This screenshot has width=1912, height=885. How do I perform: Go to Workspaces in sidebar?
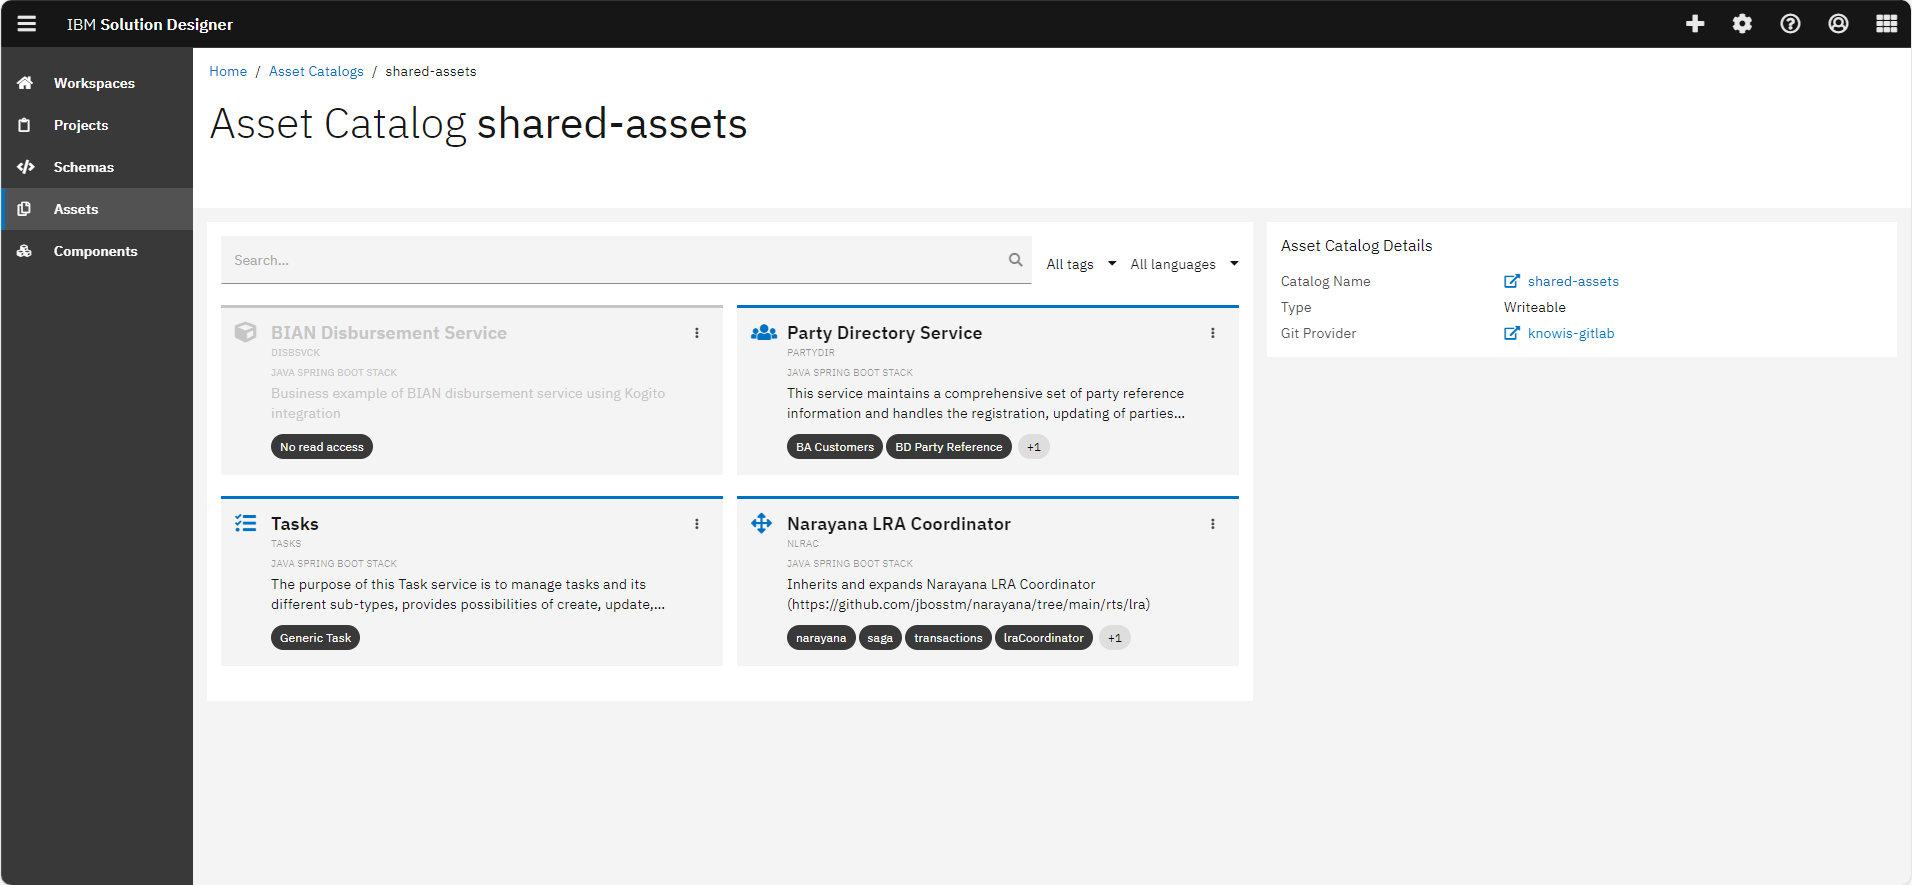coord(96,83)
